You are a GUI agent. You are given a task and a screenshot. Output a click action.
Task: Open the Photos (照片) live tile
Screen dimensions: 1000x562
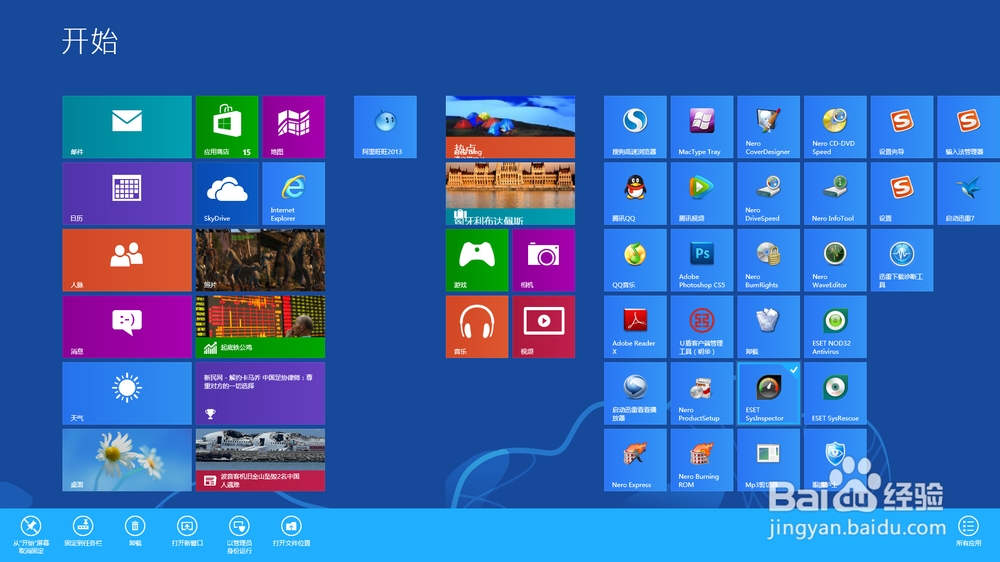tap(260, 260)
